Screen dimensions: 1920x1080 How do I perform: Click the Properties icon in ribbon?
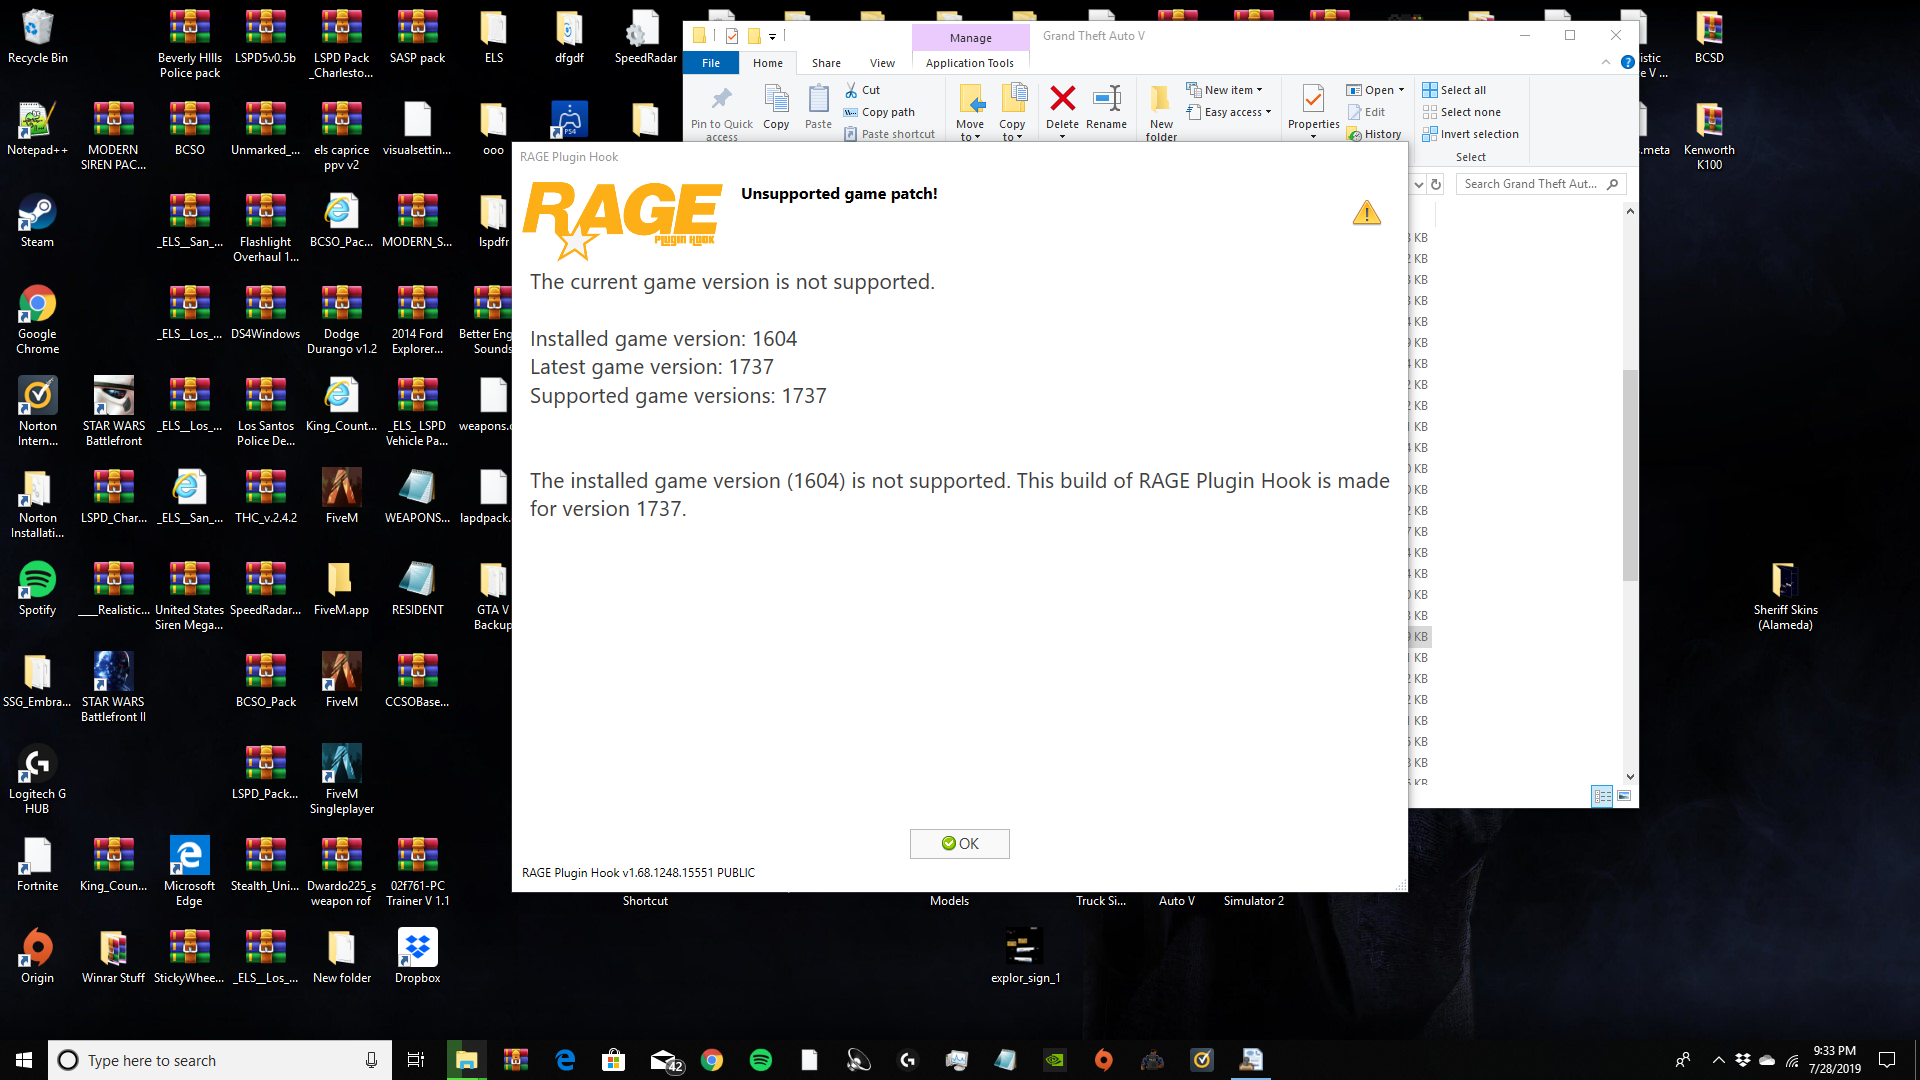(1313, 100)
